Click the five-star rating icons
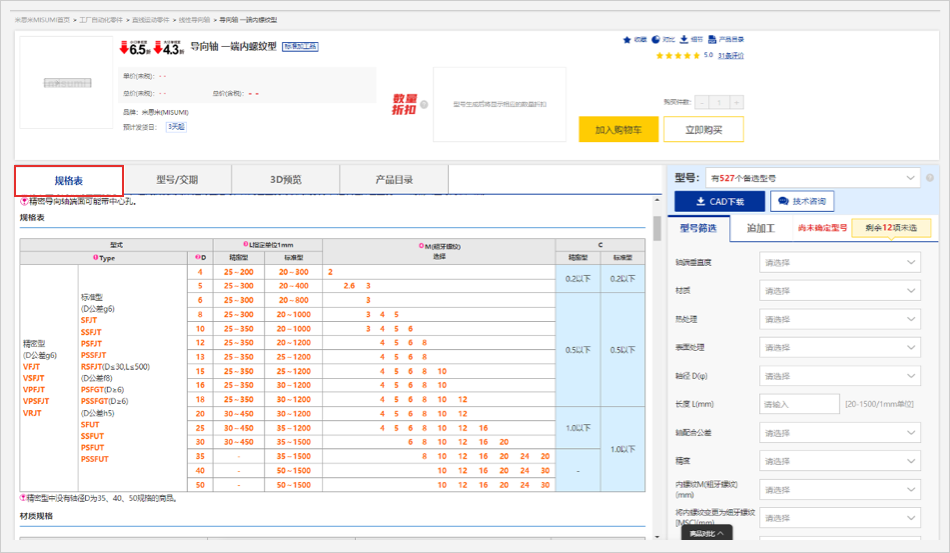 click(677, 56)
